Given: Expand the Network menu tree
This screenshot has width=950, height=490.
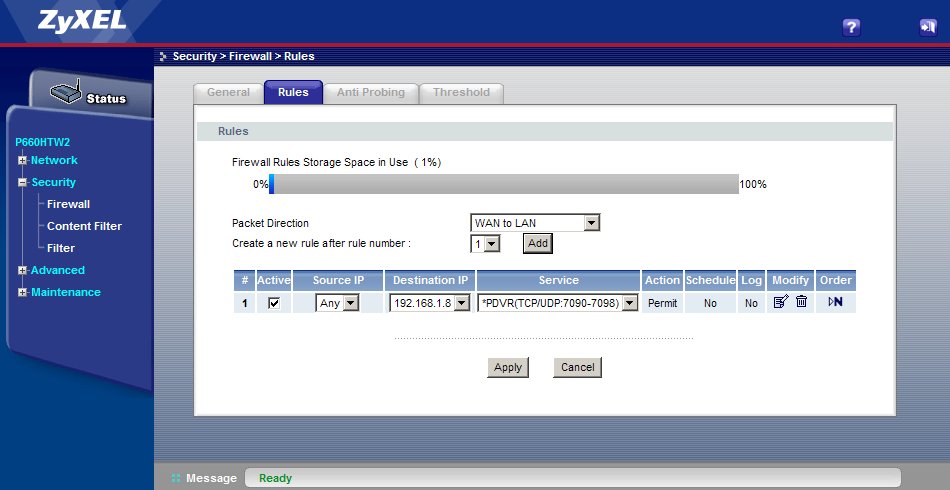Looking at the screenshot, I should tap(22, 161).
